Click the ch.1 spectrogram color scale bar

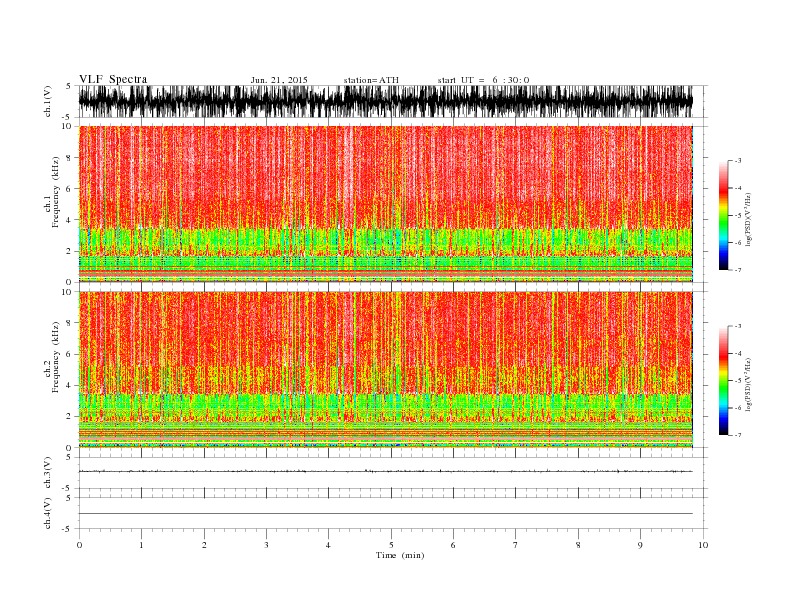(723, 215)
